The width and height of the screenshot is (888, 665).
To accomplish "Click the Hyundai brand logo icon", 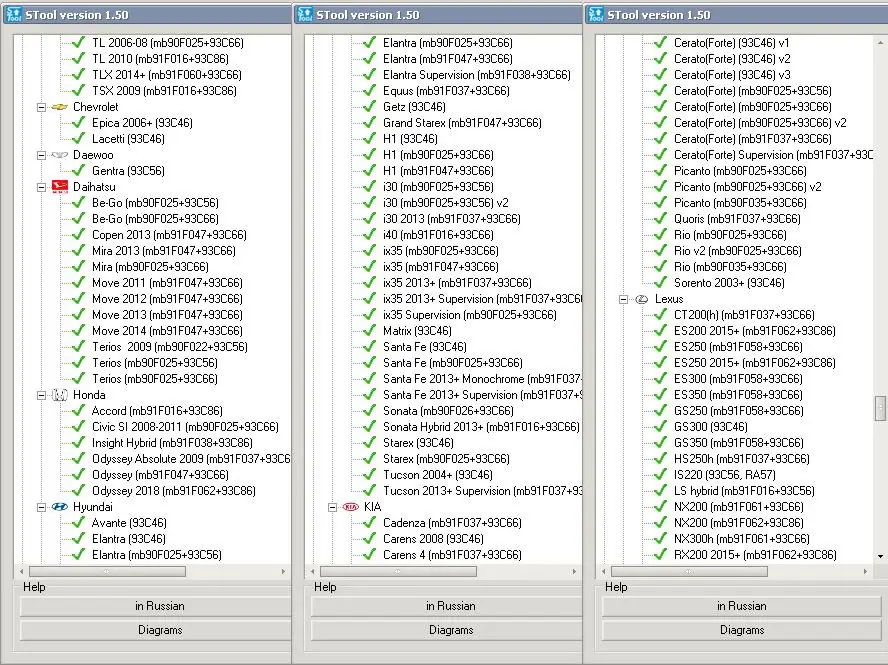I will [59, 507].
